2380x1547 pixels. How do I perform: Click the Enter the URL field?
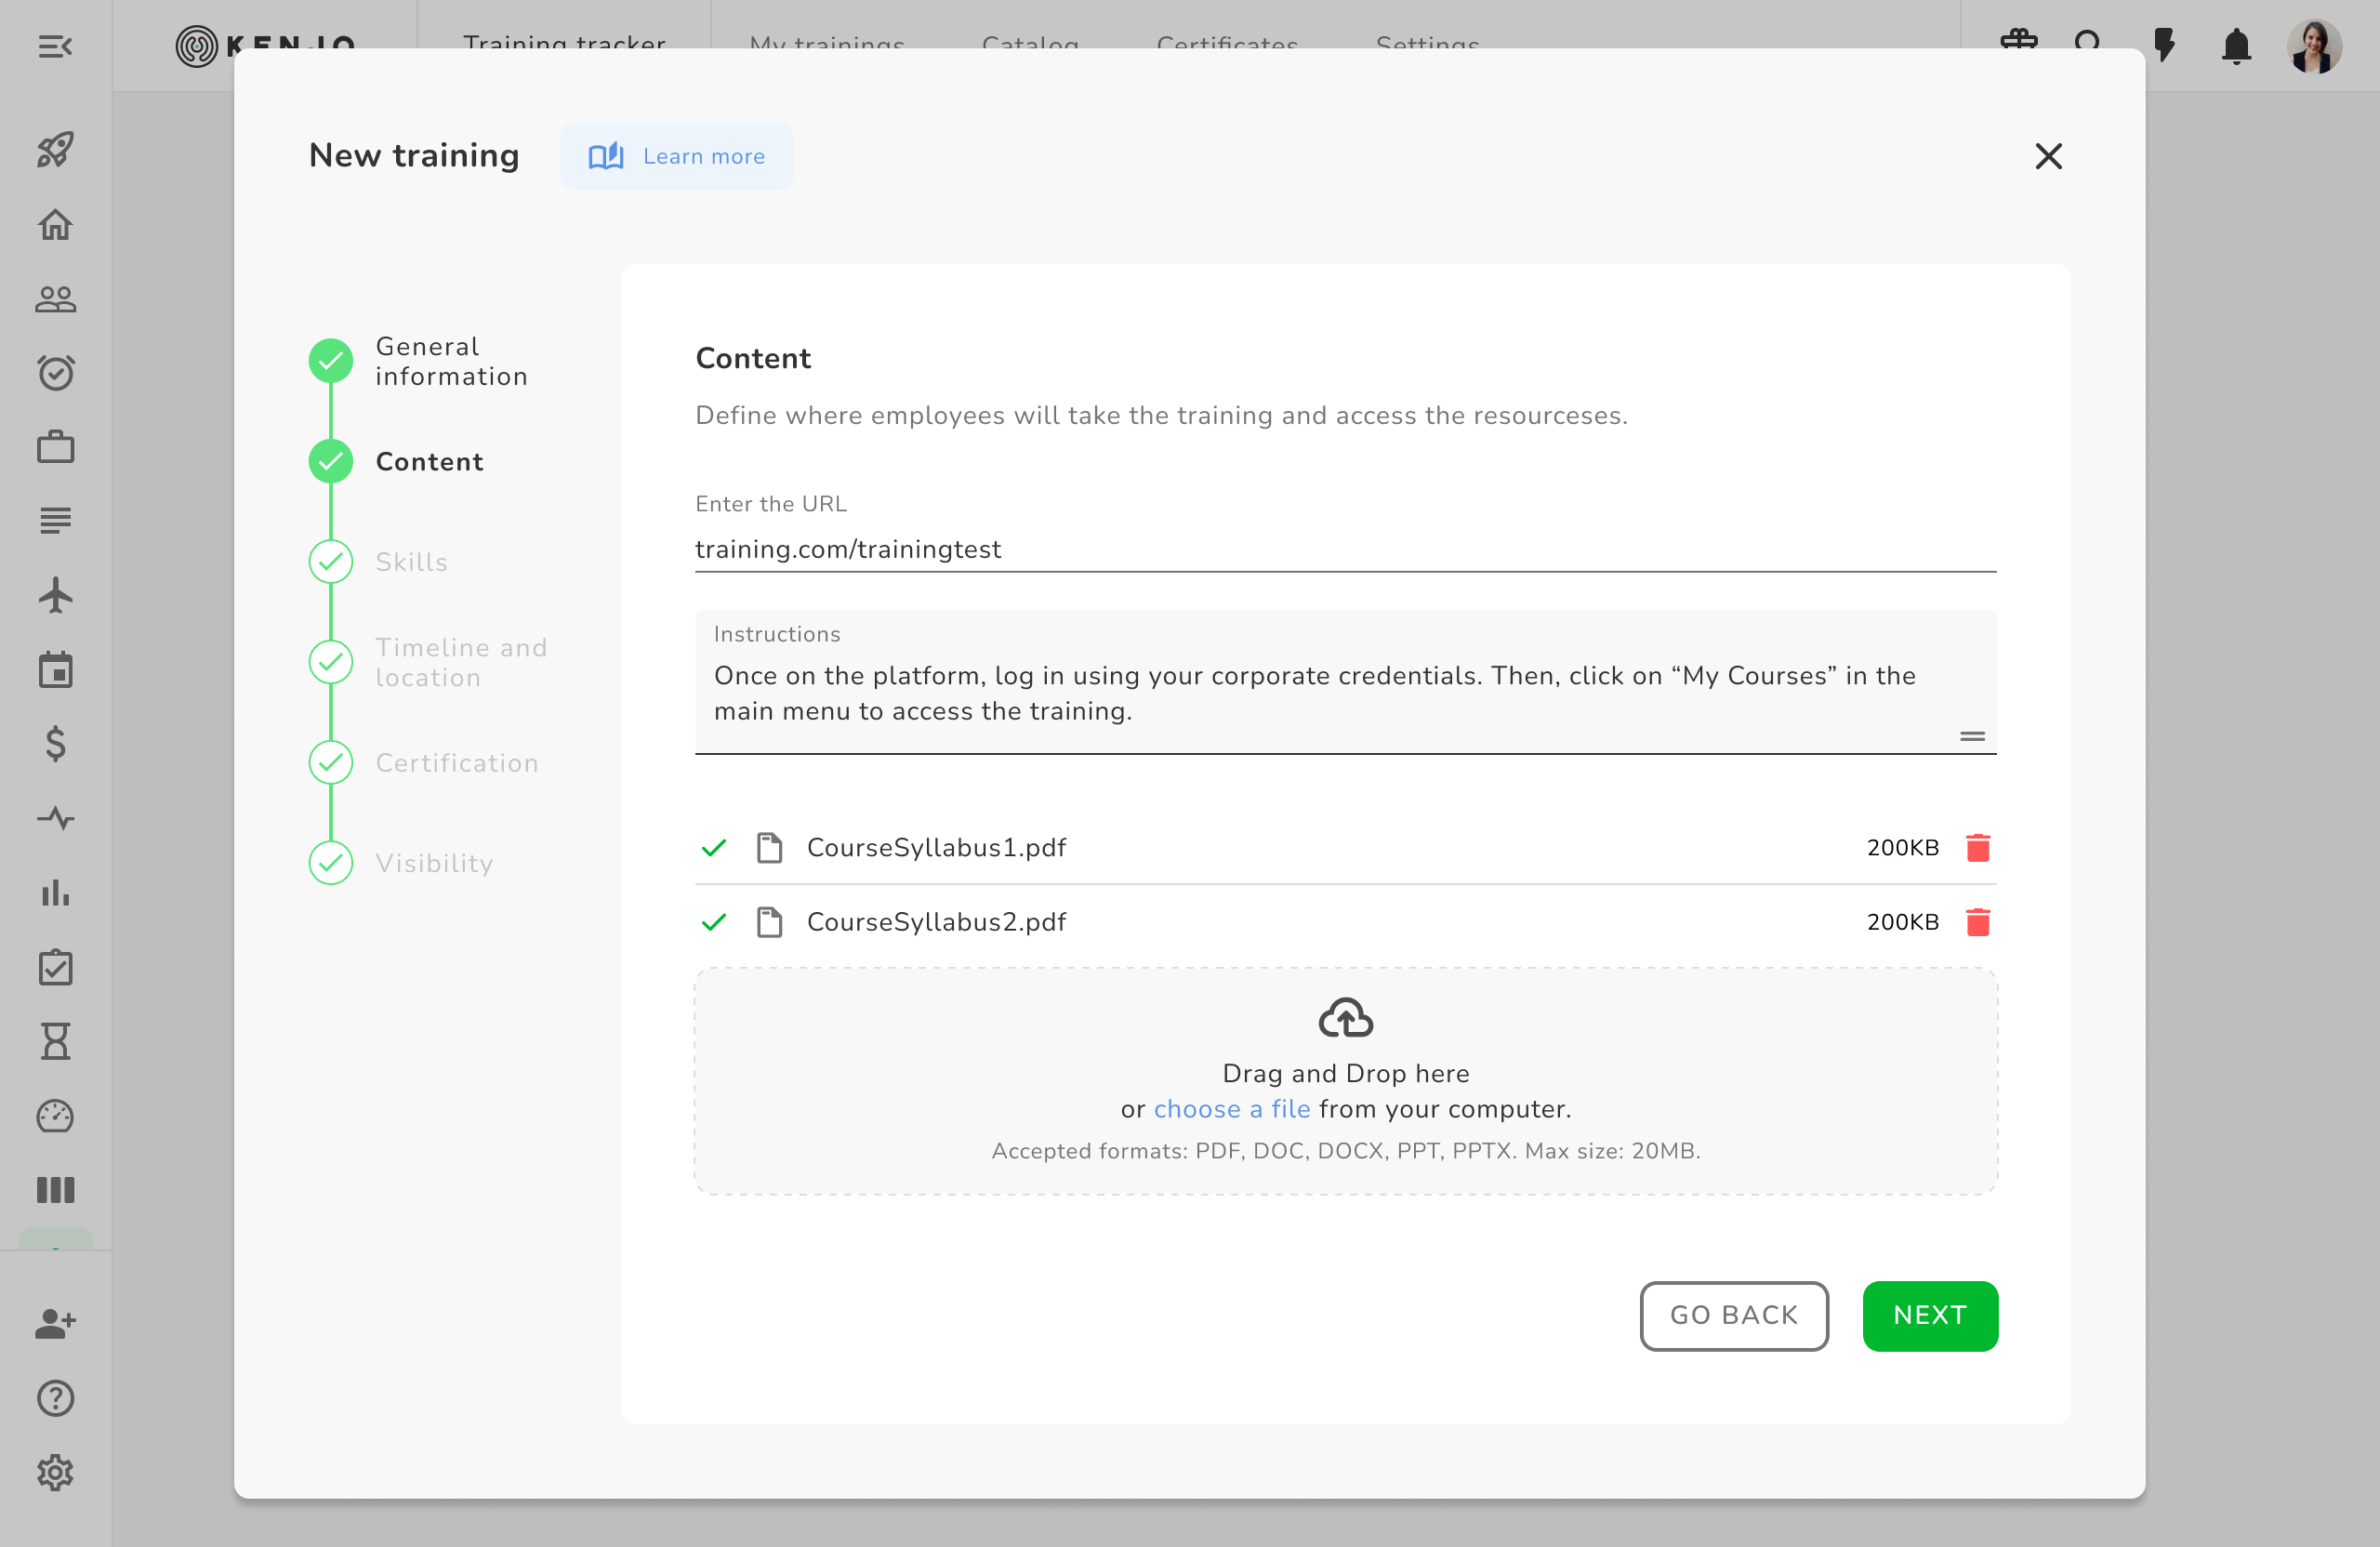(1344, 549)
